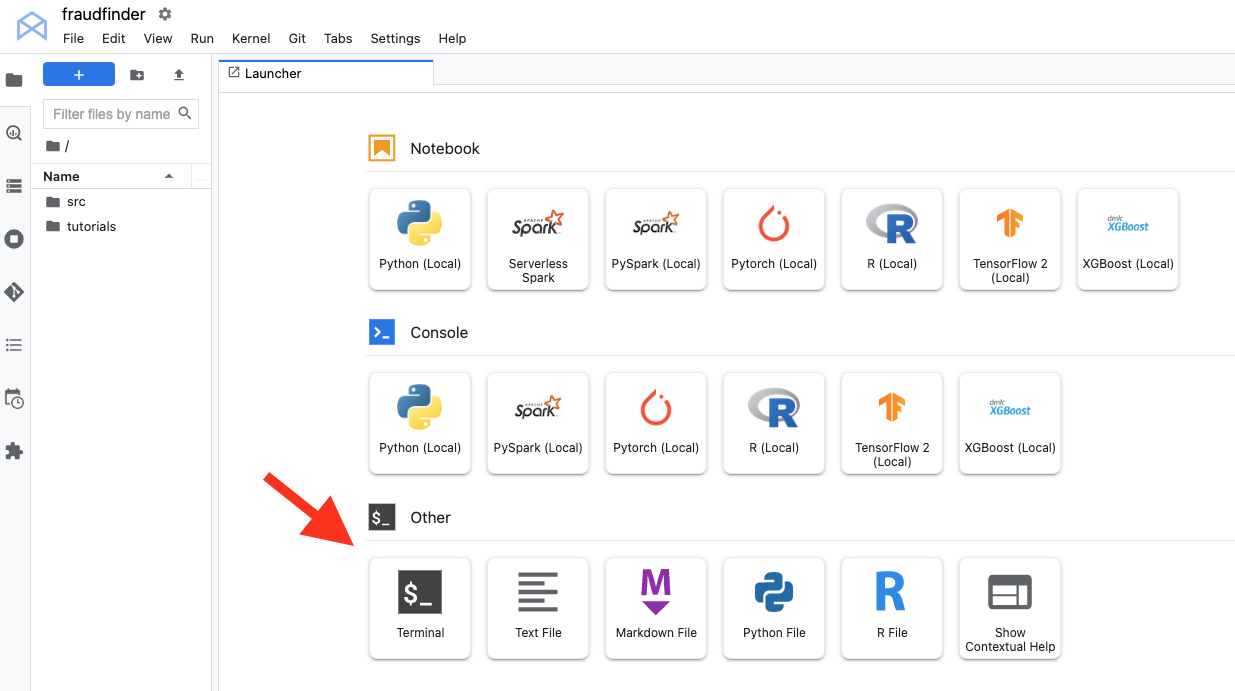Open a new Terminal from Launcher
This screenshot has height=691, width=1235.
click(x=420, y=607)
